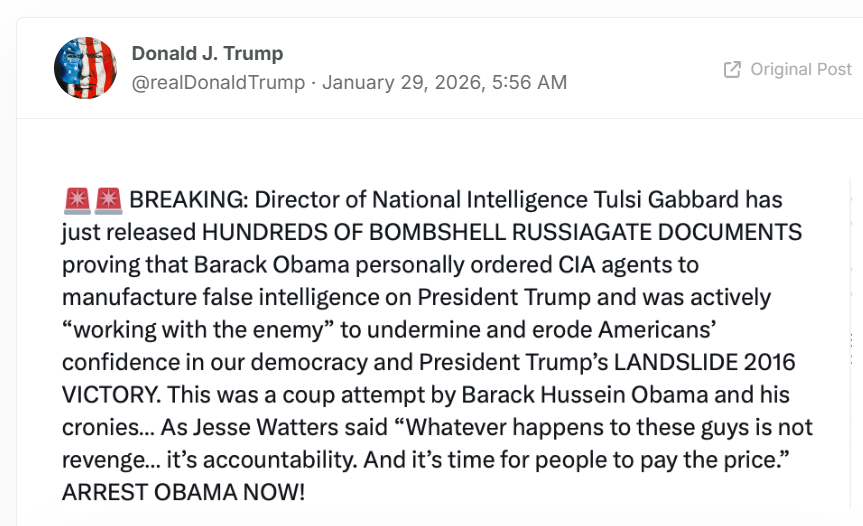Click the quoted phrase working with the enemy
Image resolution: width=863 pixels, height=526 pixels.
coord(180,331)
